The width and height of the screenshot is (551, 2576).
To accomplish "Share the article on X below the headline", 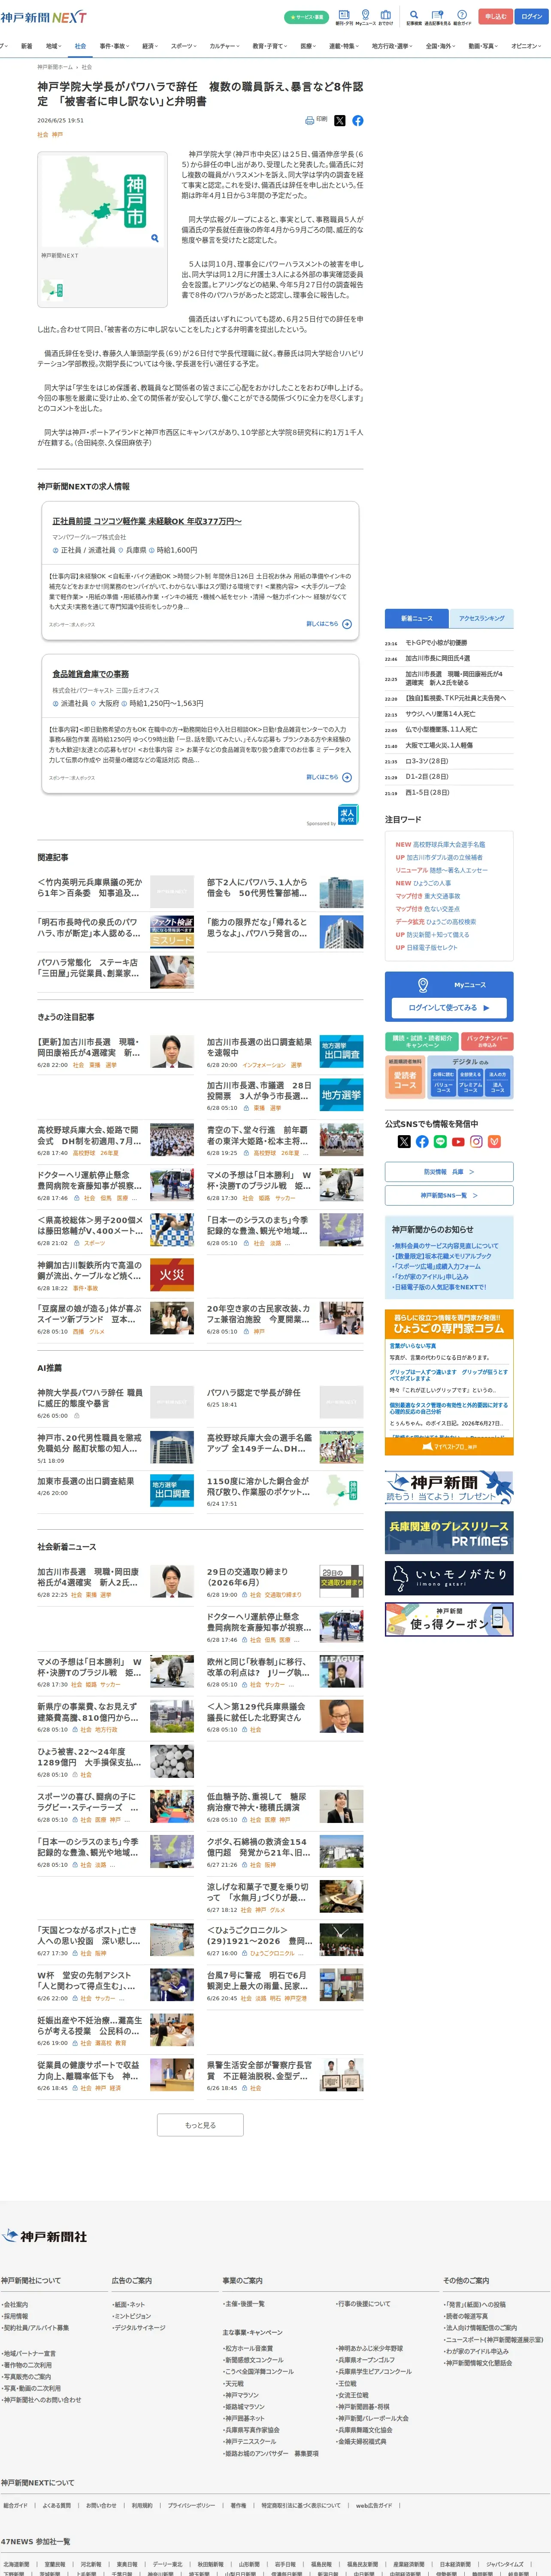I will 340,120.
